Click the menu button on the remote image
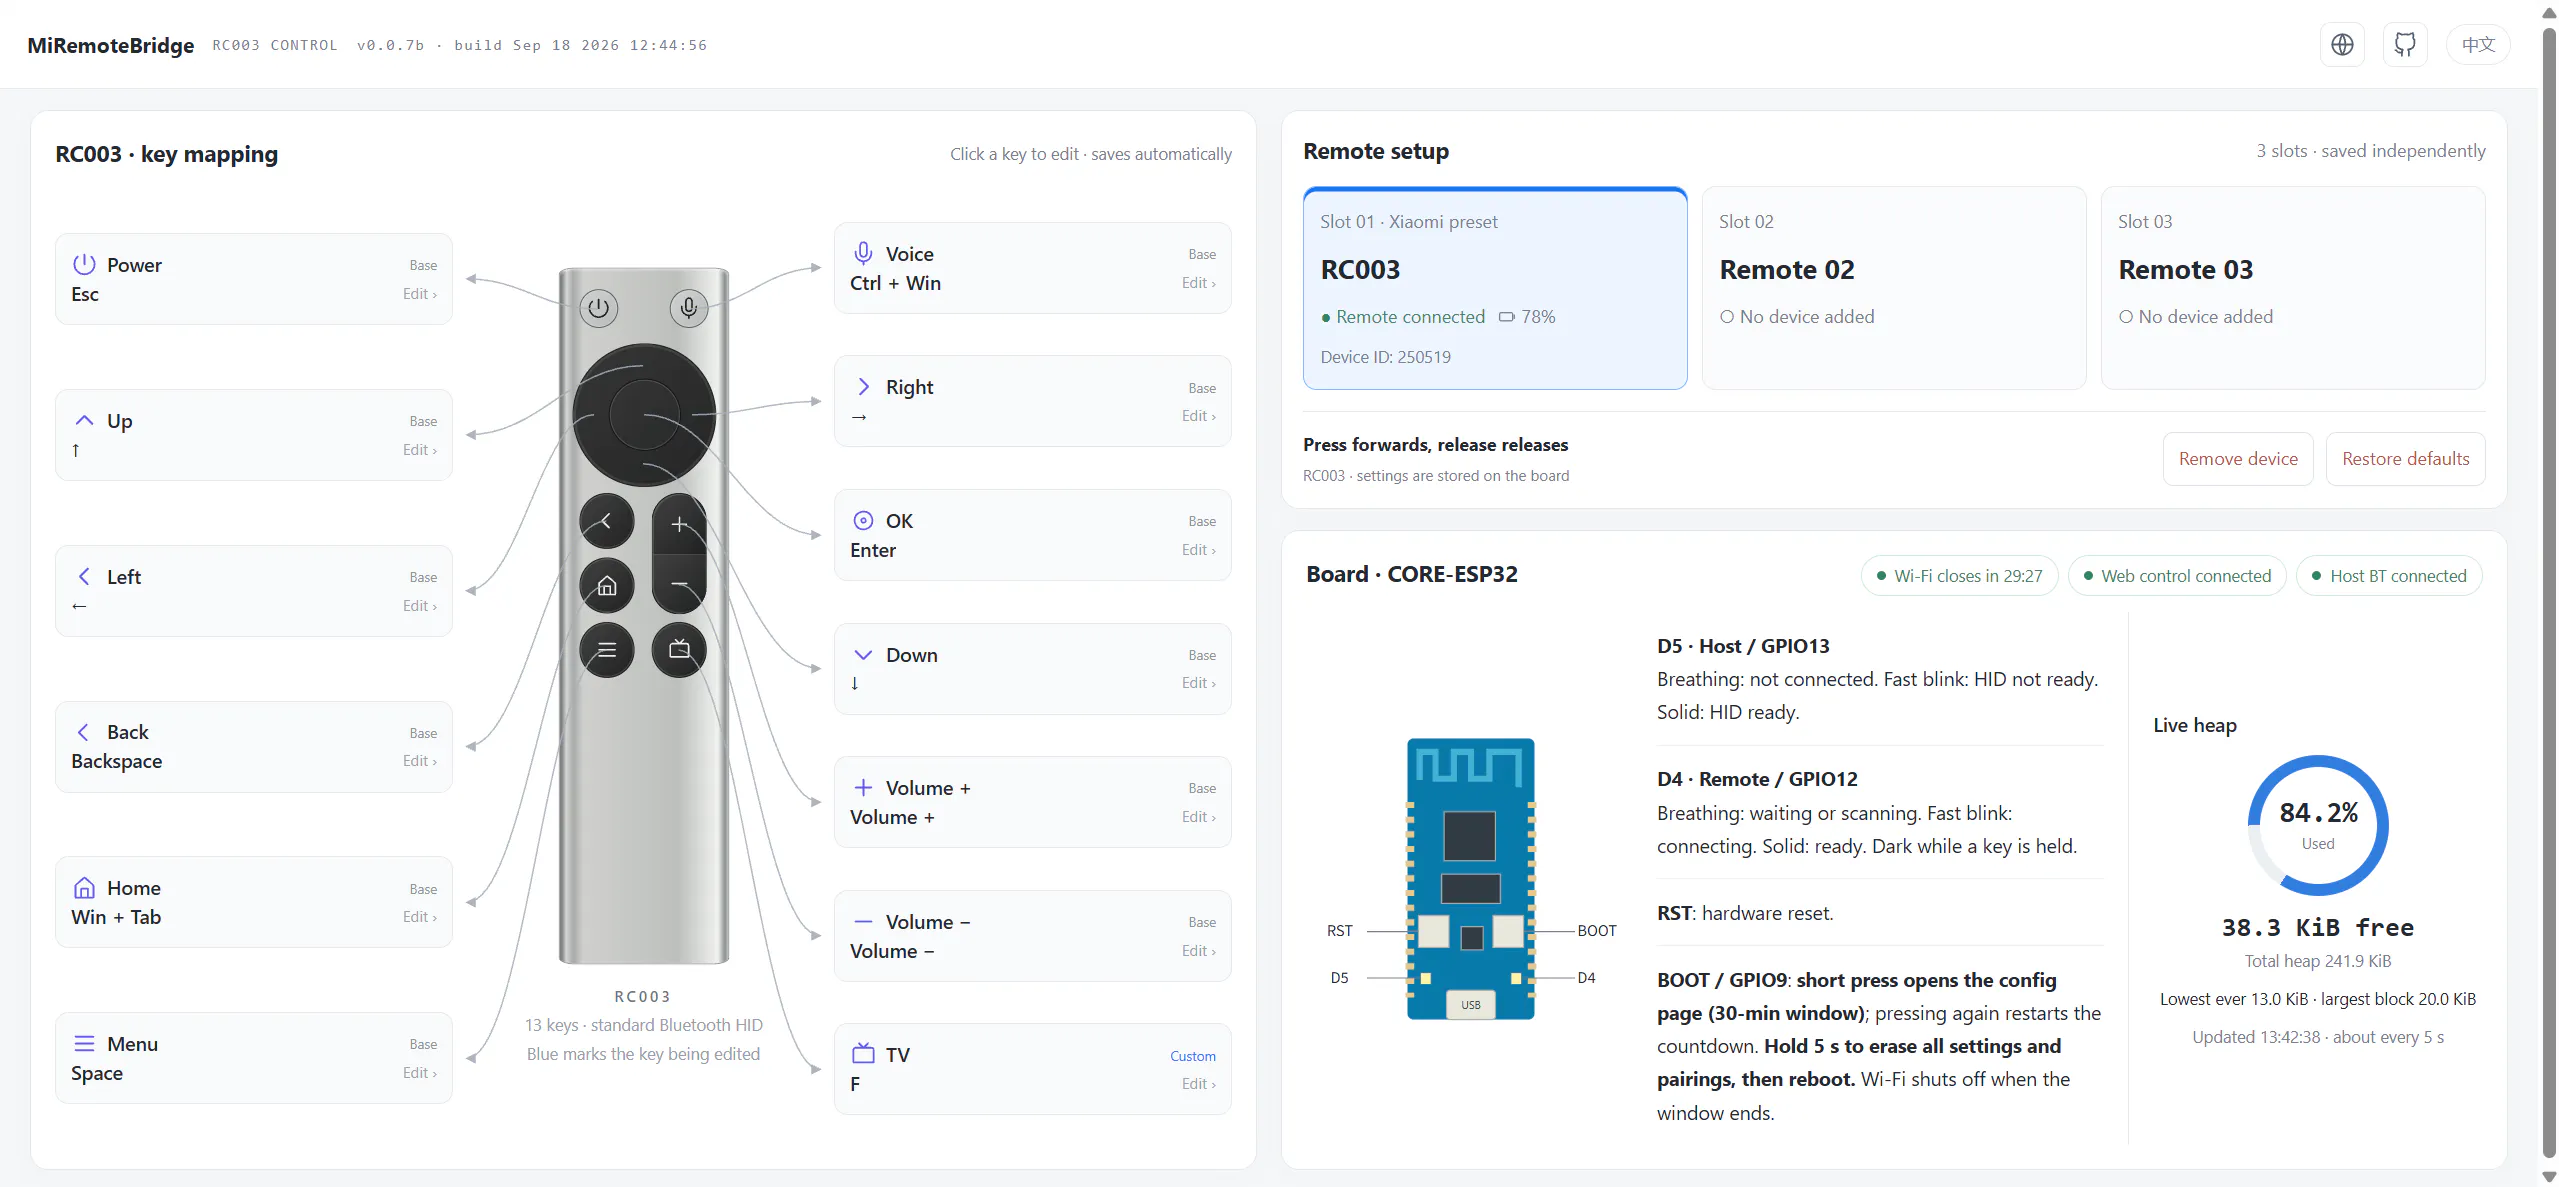2559x1187 pixels. pyautogui.click(x=606, y=650)
